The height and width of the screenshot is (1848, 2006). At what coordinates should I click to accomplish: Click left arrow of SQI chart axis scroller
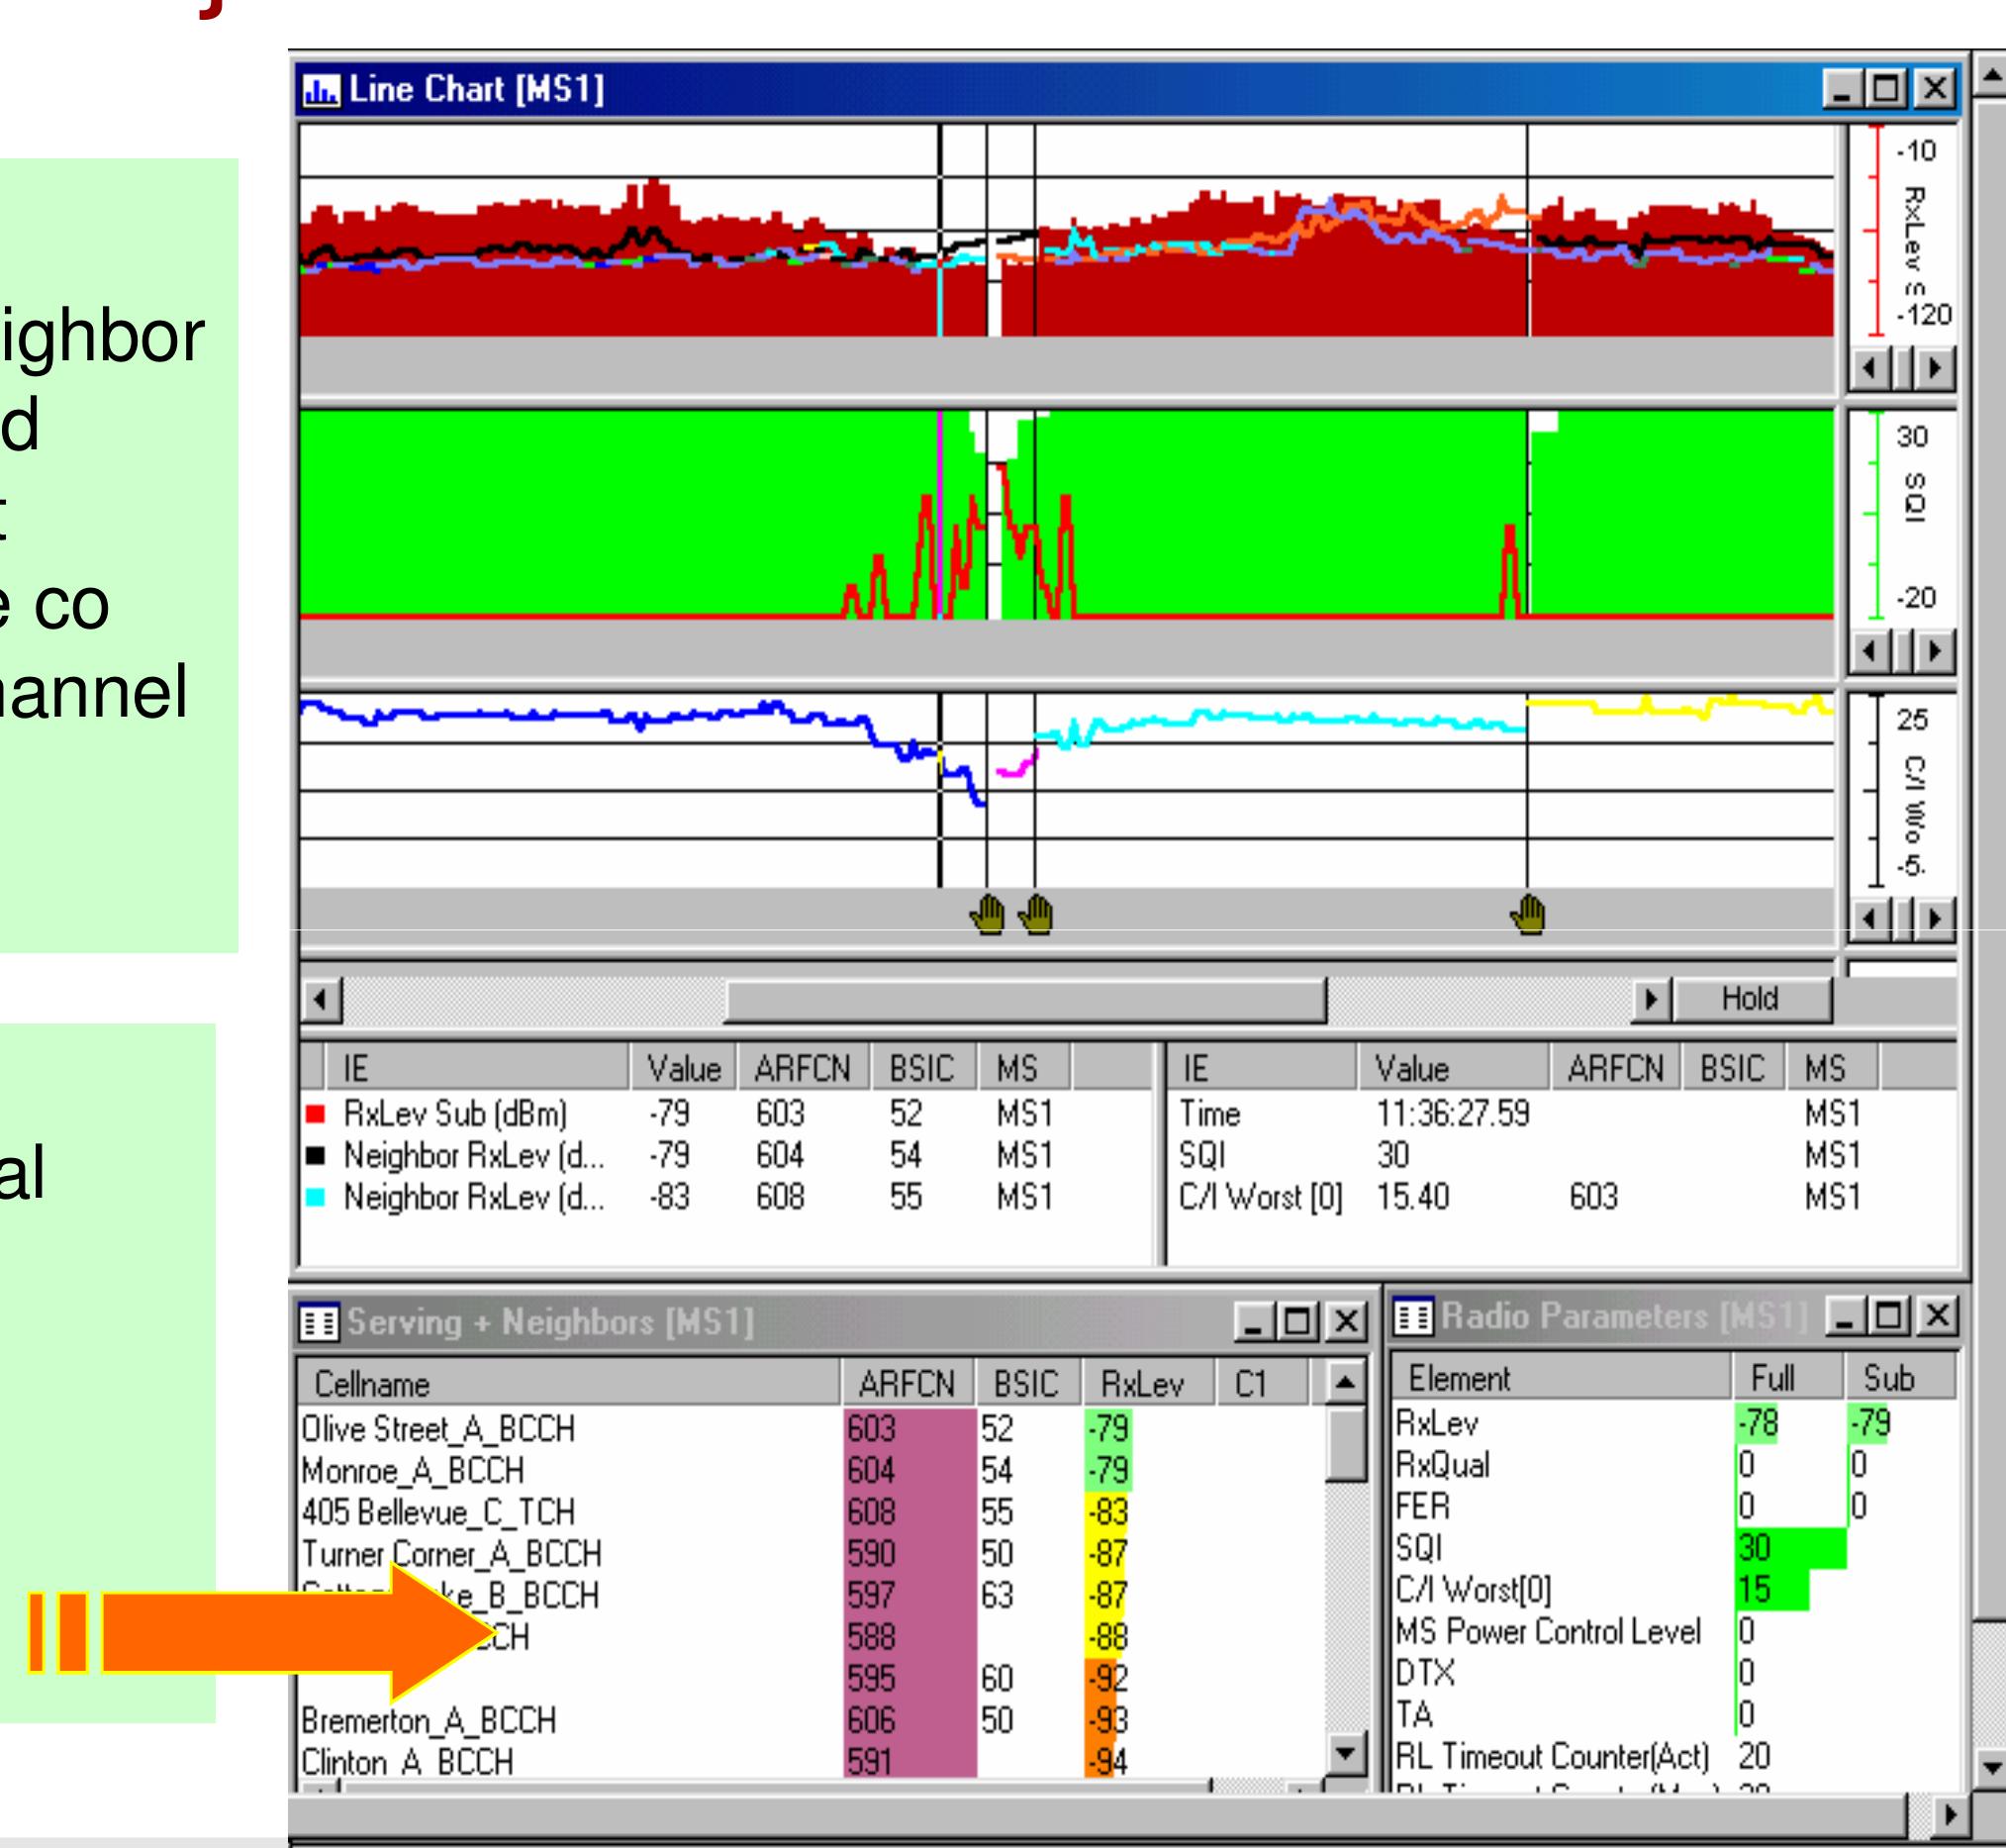(1868, 652)
